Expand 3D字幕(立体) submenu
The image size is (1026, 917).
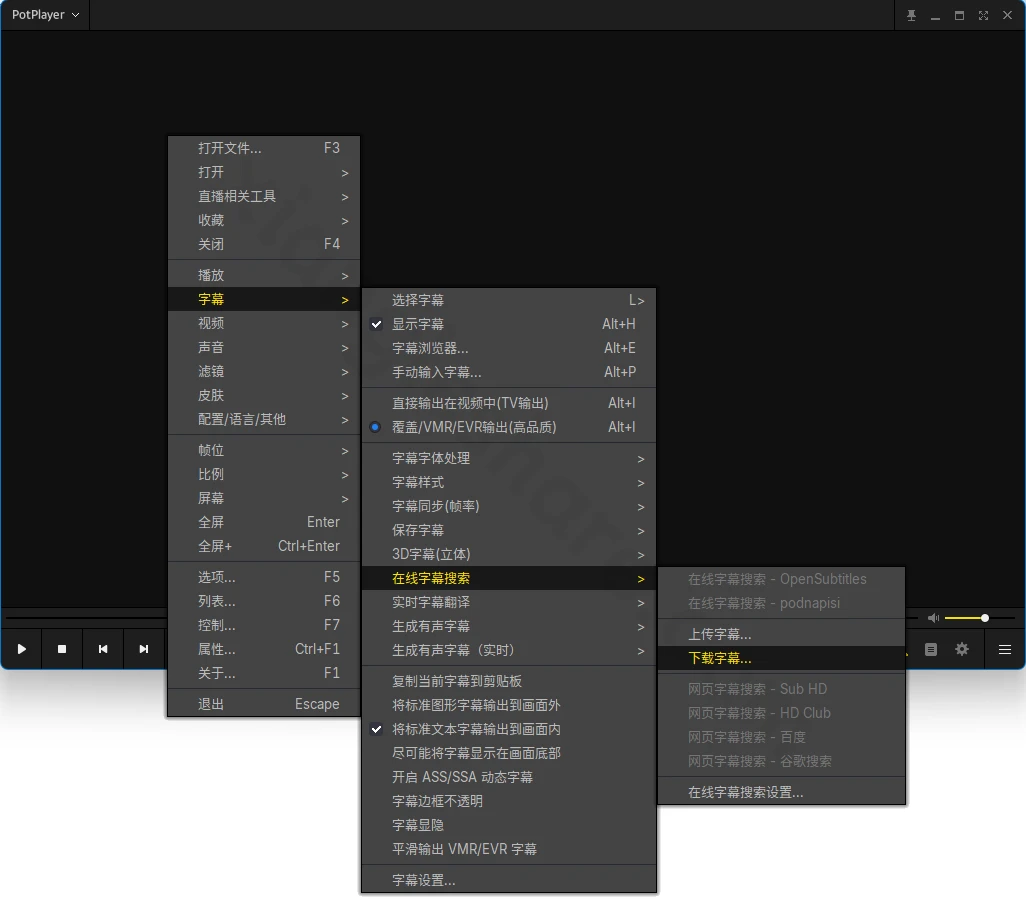508,554
